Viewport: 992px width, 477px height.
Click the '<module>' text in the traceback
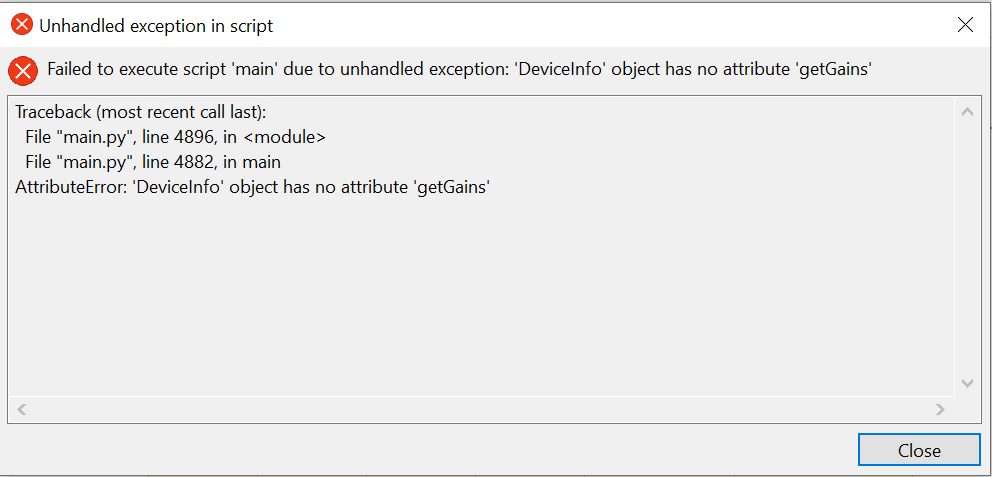[285, 137]
